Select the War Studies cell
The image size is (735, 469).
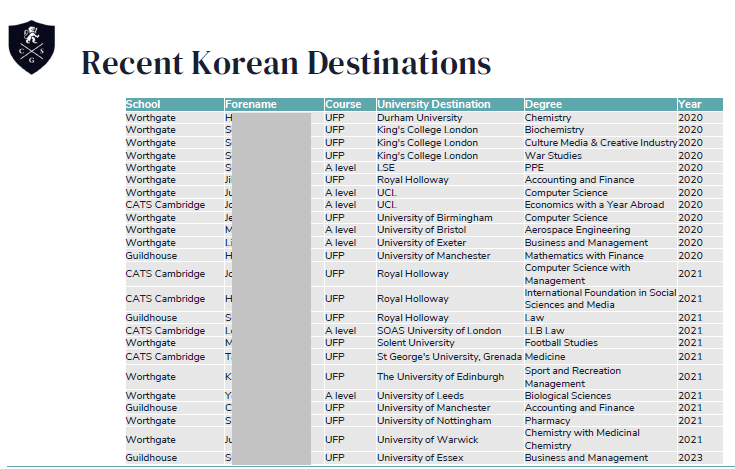coord(600,156)
